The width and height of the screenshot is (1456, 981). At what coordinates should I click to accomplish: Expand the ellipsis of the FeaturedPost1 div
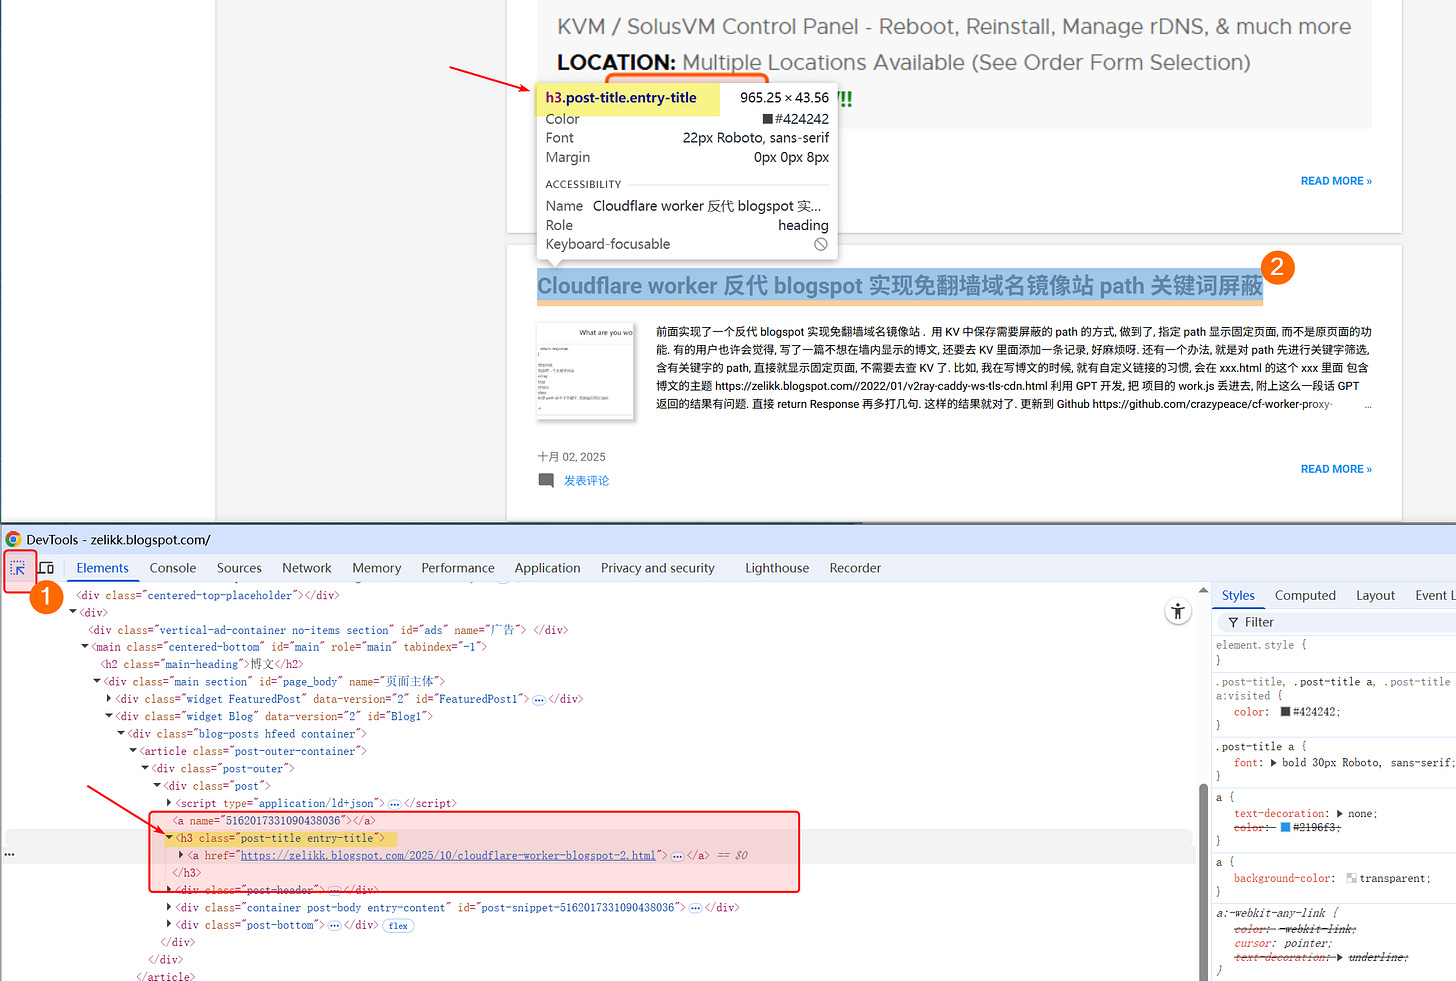[x=539, y=700]
